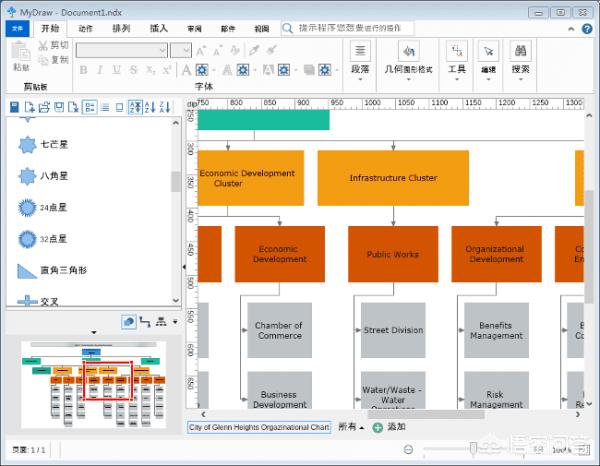This screenshot has height=466, width=600.
Task: Open the font family combo box
Action: [x=122, y=50]
